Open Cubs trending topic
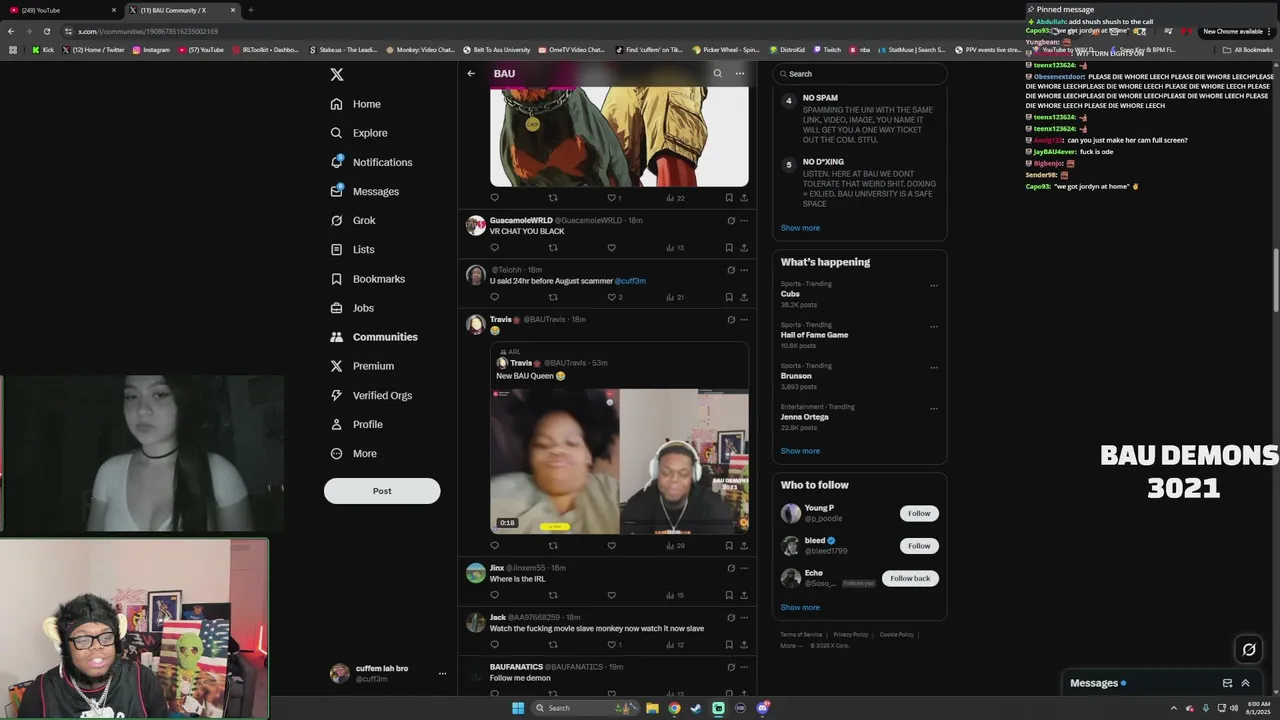Screen dimensions: 1280x720 790,294
